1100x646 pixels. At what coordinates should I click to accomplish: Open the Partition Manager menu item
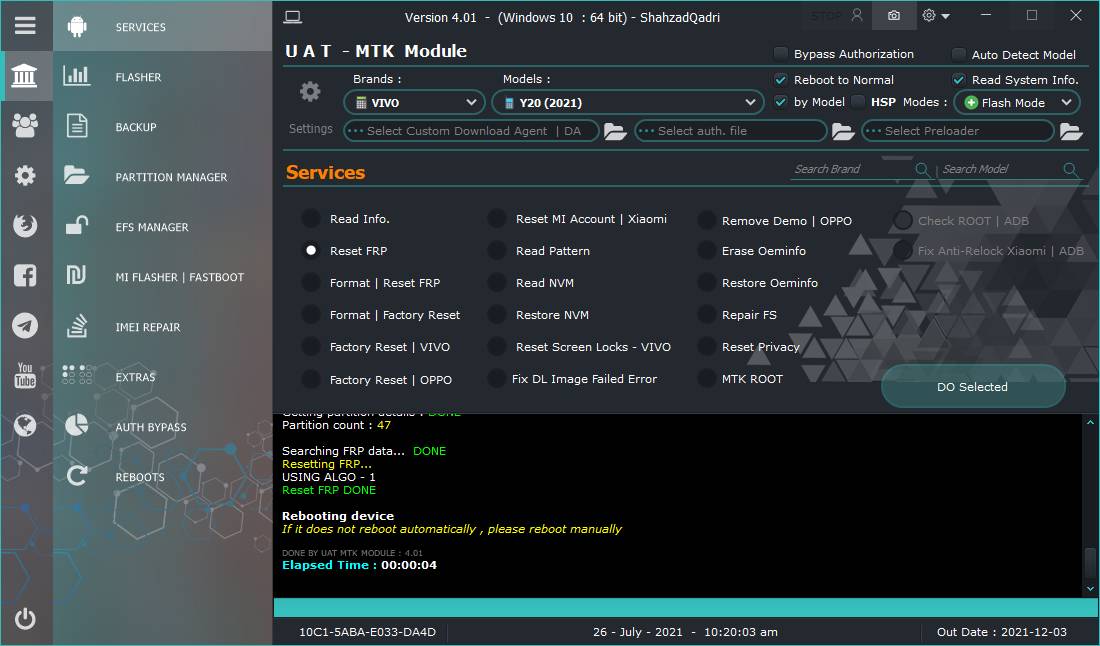pos(163,177)
